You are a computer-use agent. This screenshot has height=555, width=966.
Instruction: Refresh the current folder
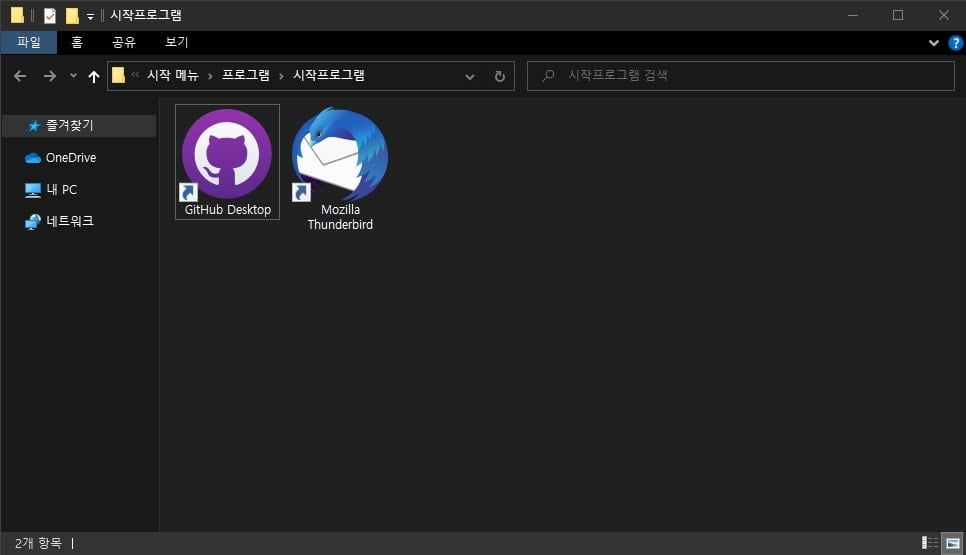(500, 76)
